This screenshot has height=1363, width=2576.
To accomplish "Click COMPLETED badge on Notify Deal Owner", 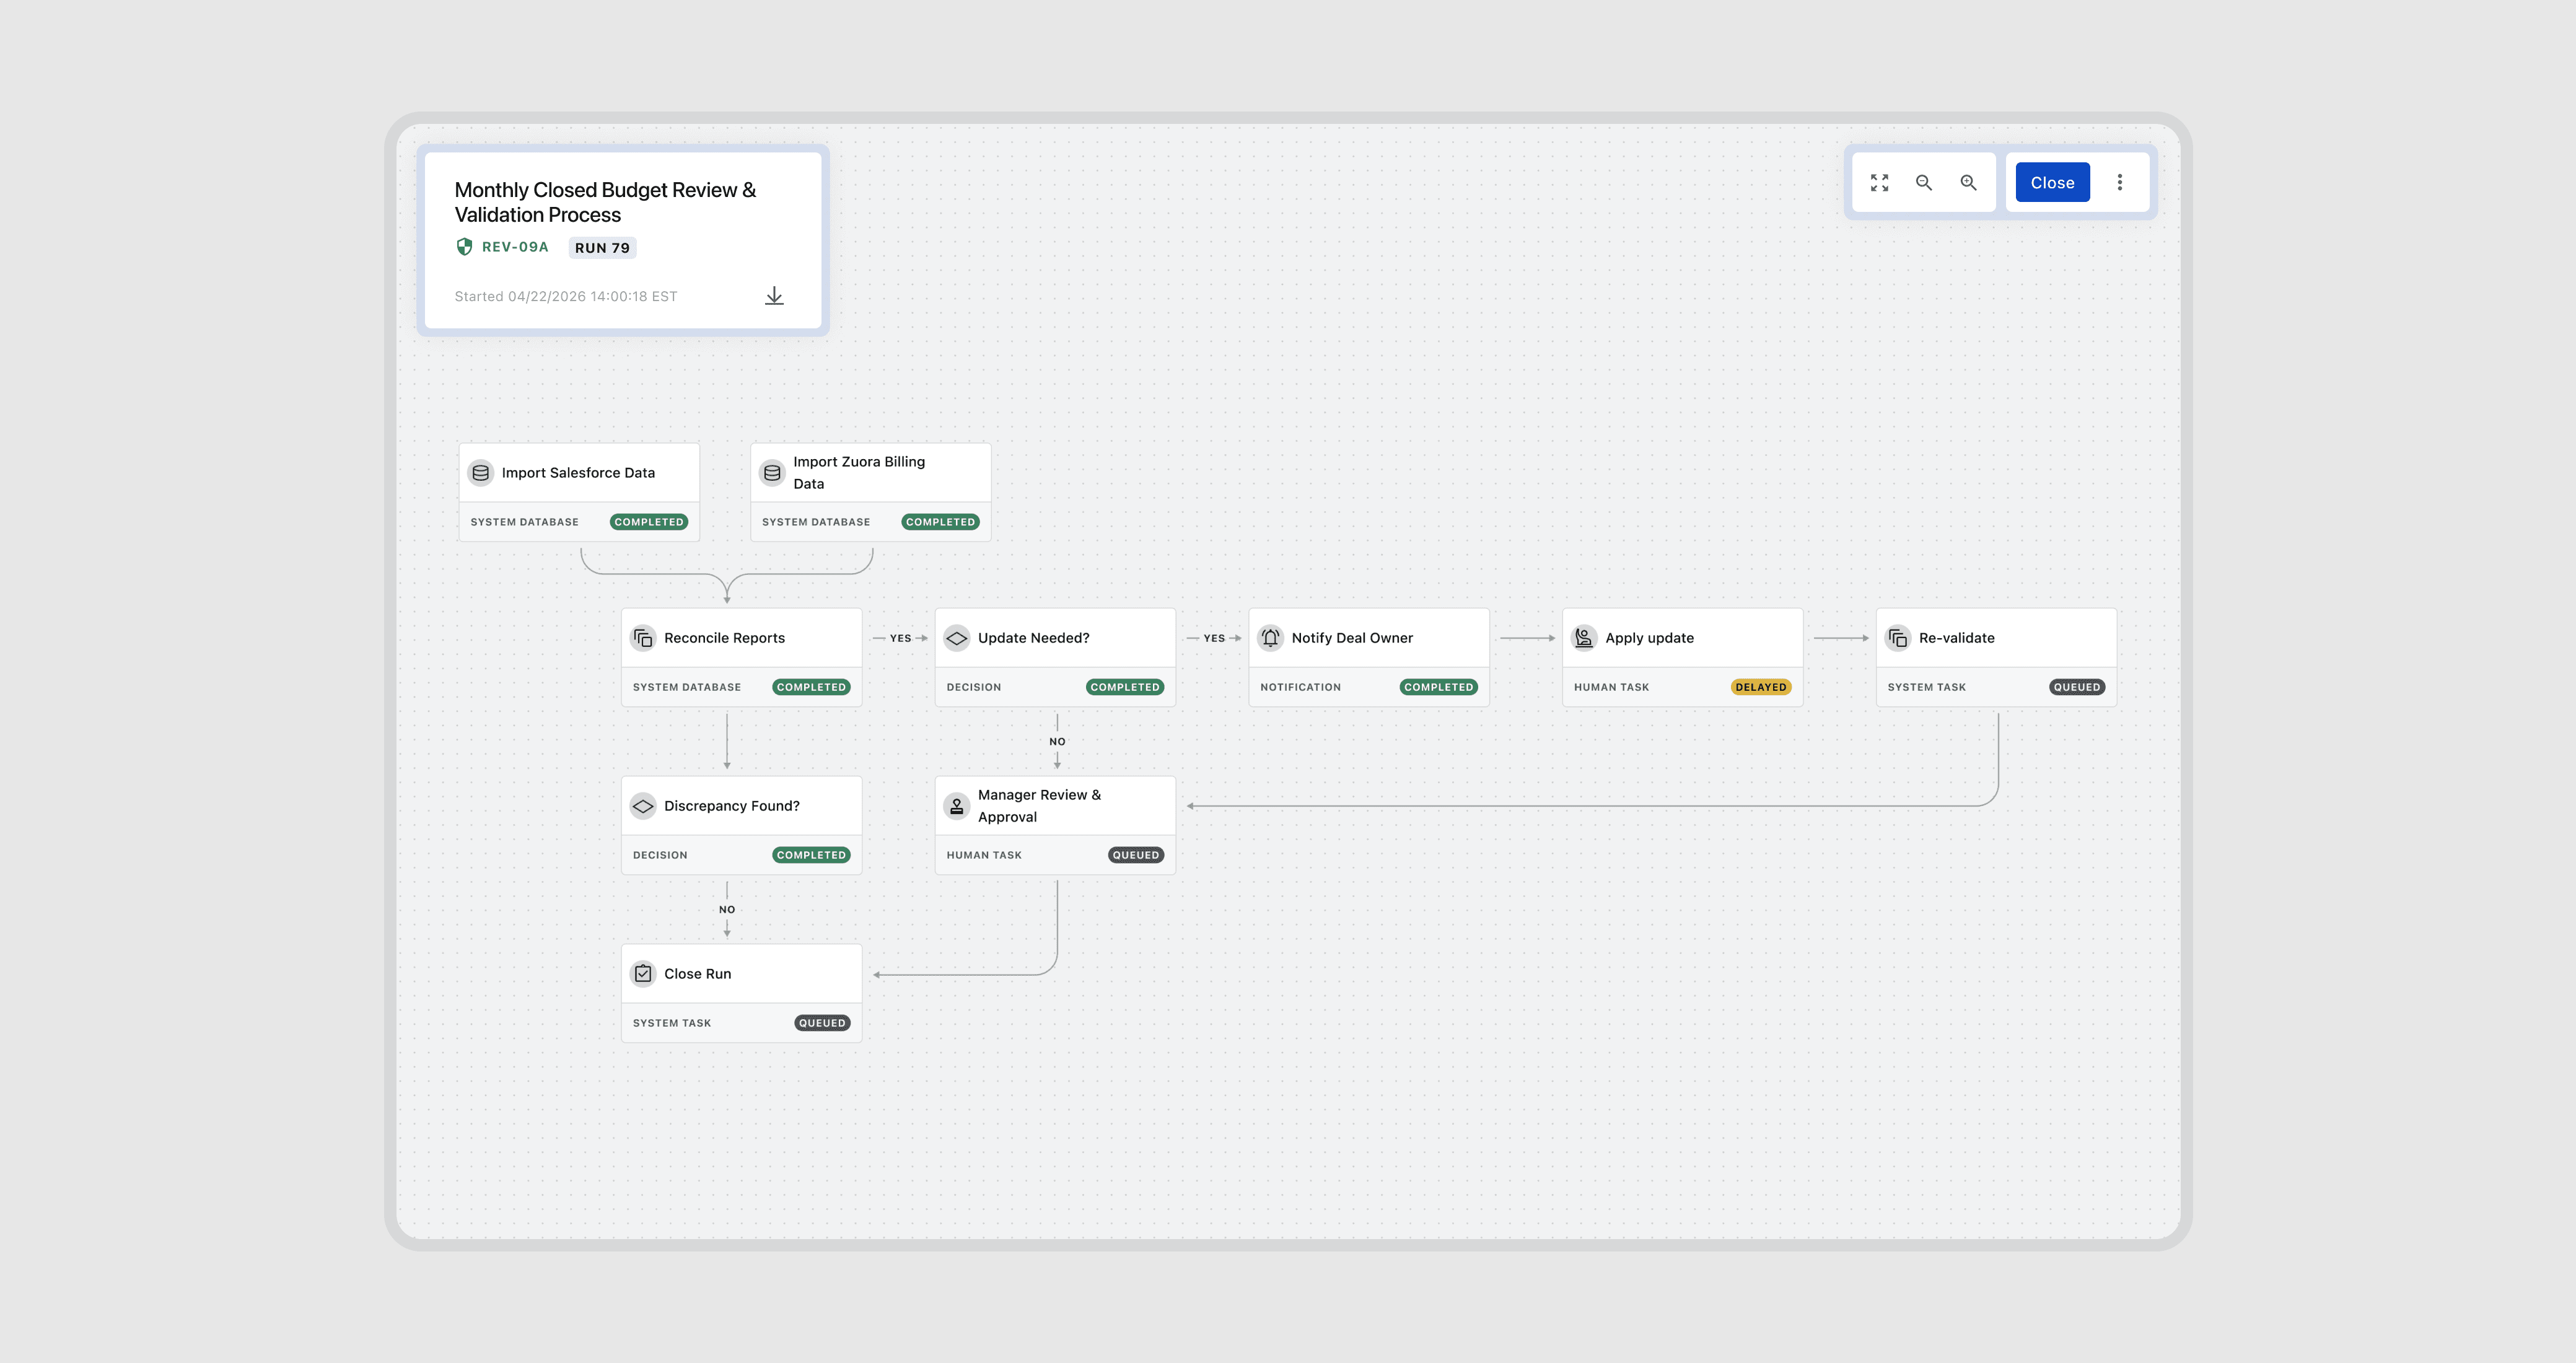I will click(x=1438, y=687).
